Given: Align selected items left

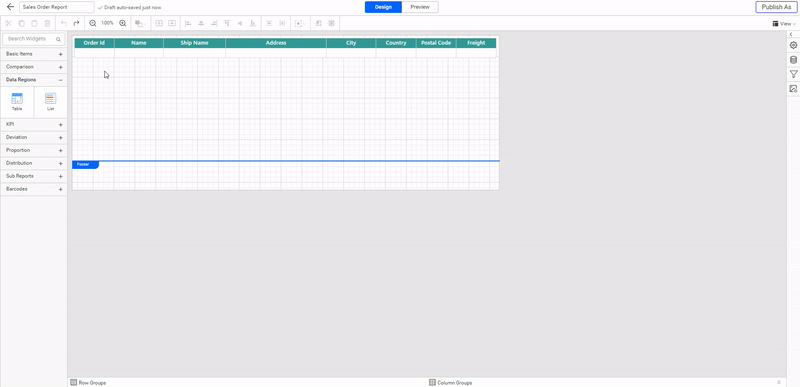Looking at the screenshot, I should [x=188, y=23].
